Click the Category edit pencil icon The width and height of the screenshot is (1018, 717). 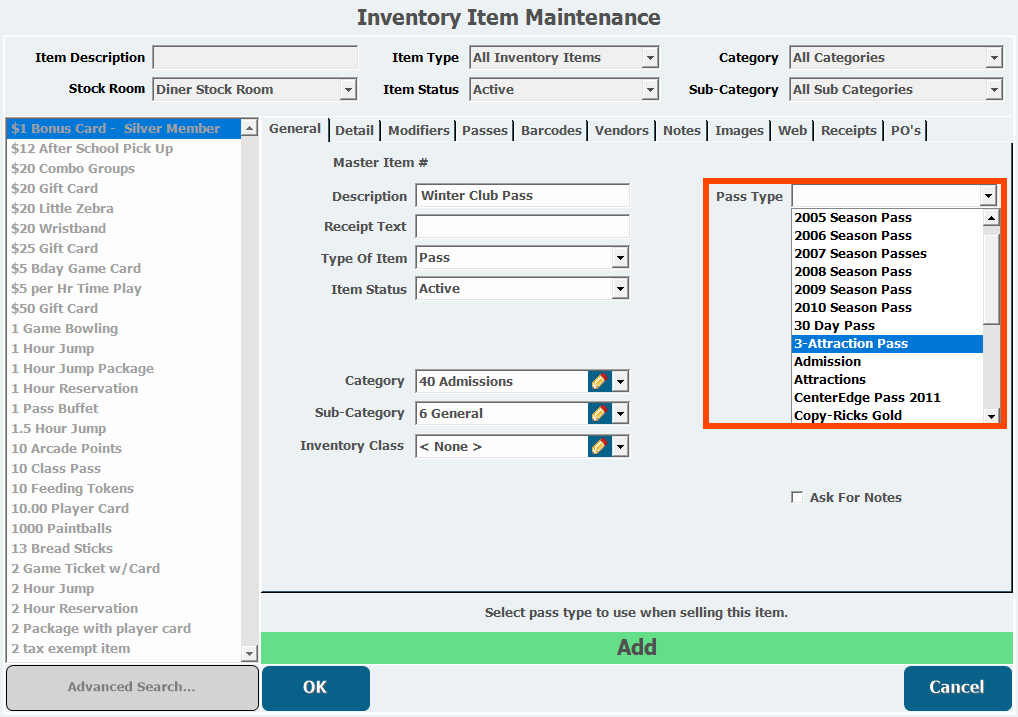coord(599,381)
